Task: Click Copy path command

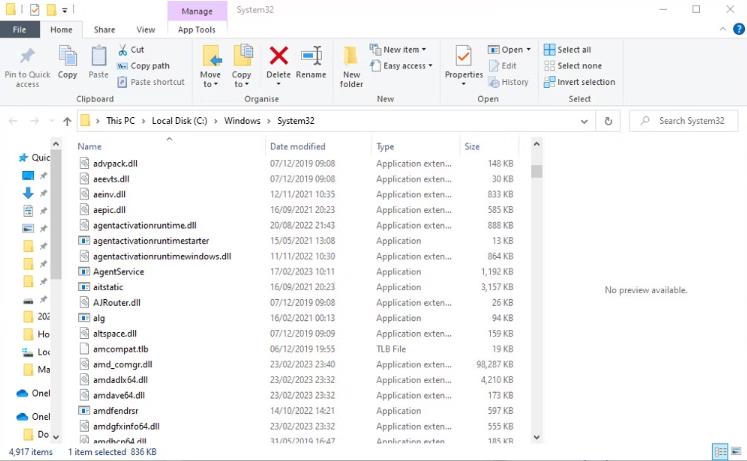Action: 143,66
